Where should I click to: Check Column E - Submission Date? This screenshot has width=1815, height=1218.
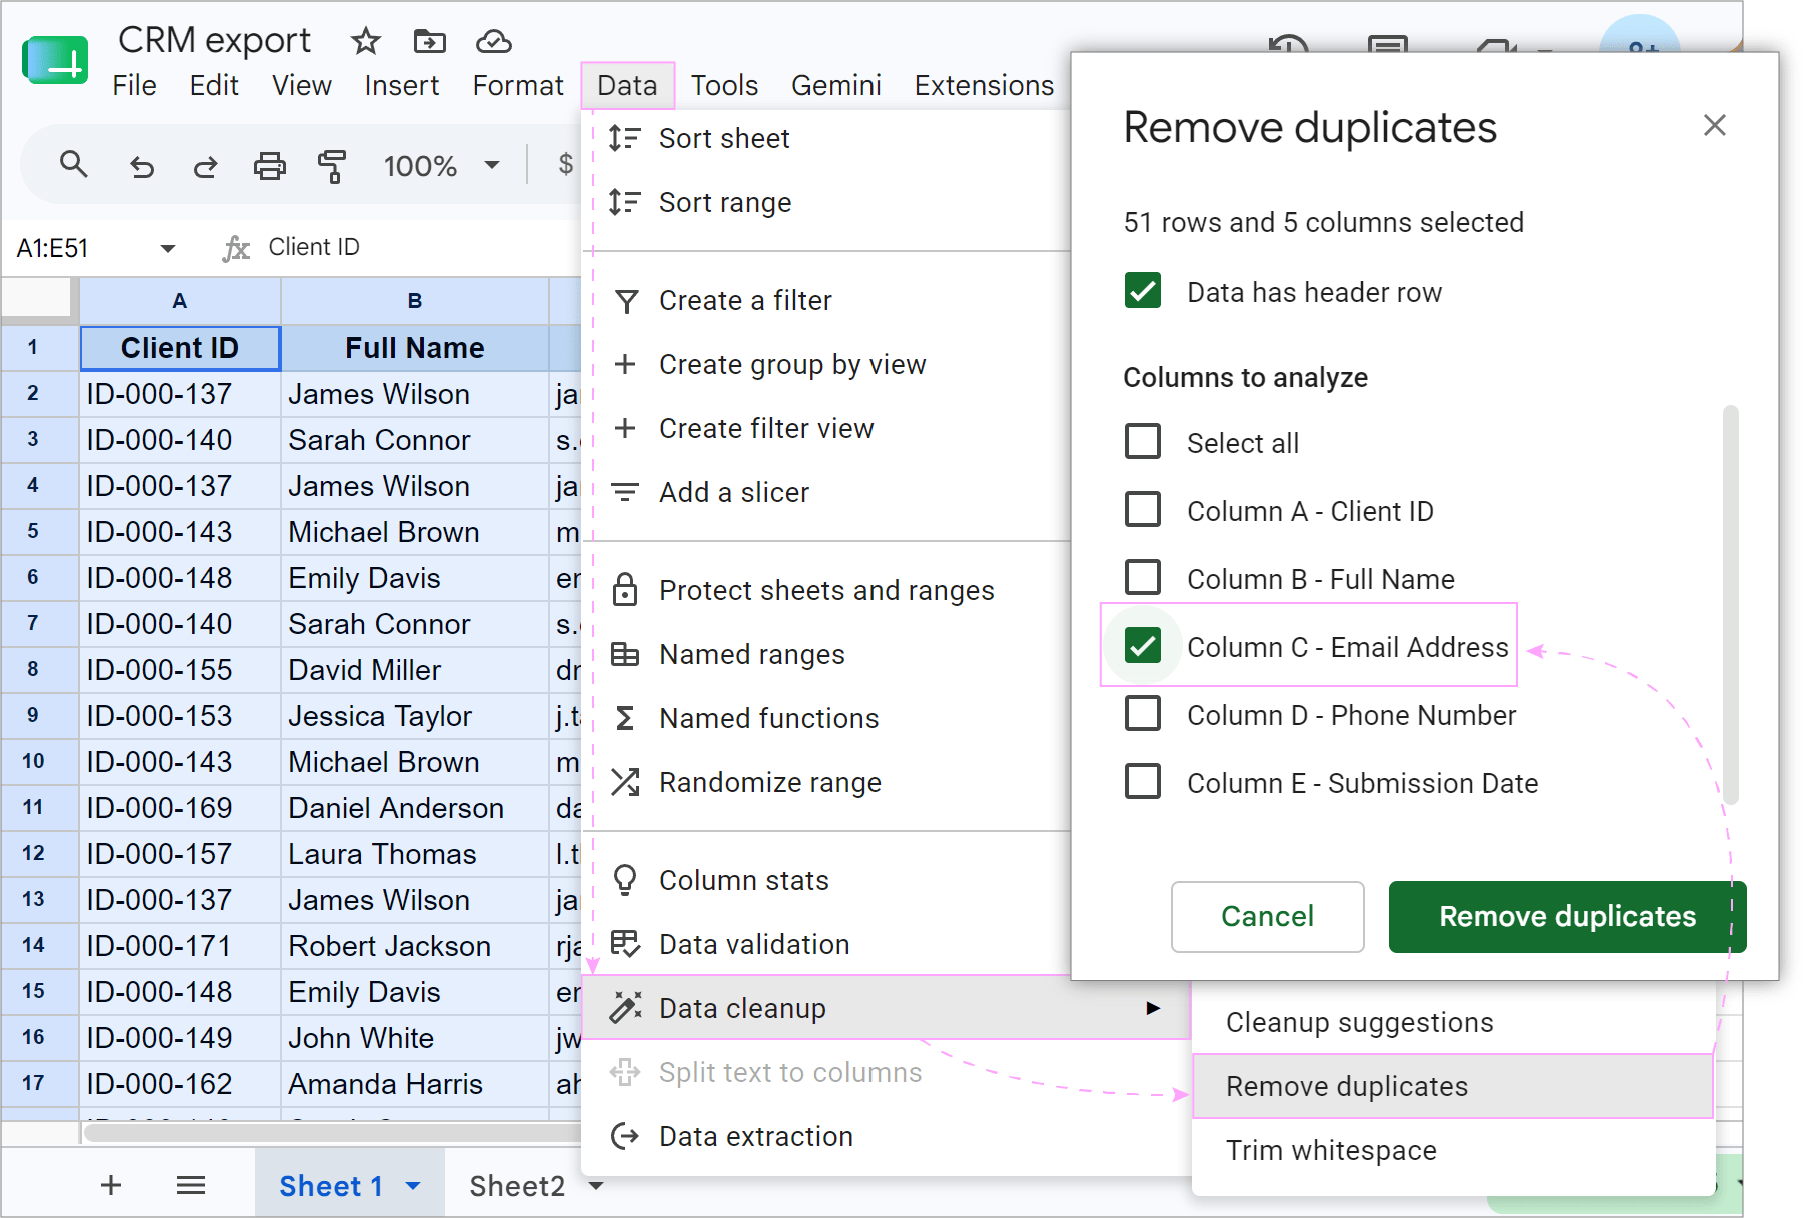click(x=1143, y=782)
